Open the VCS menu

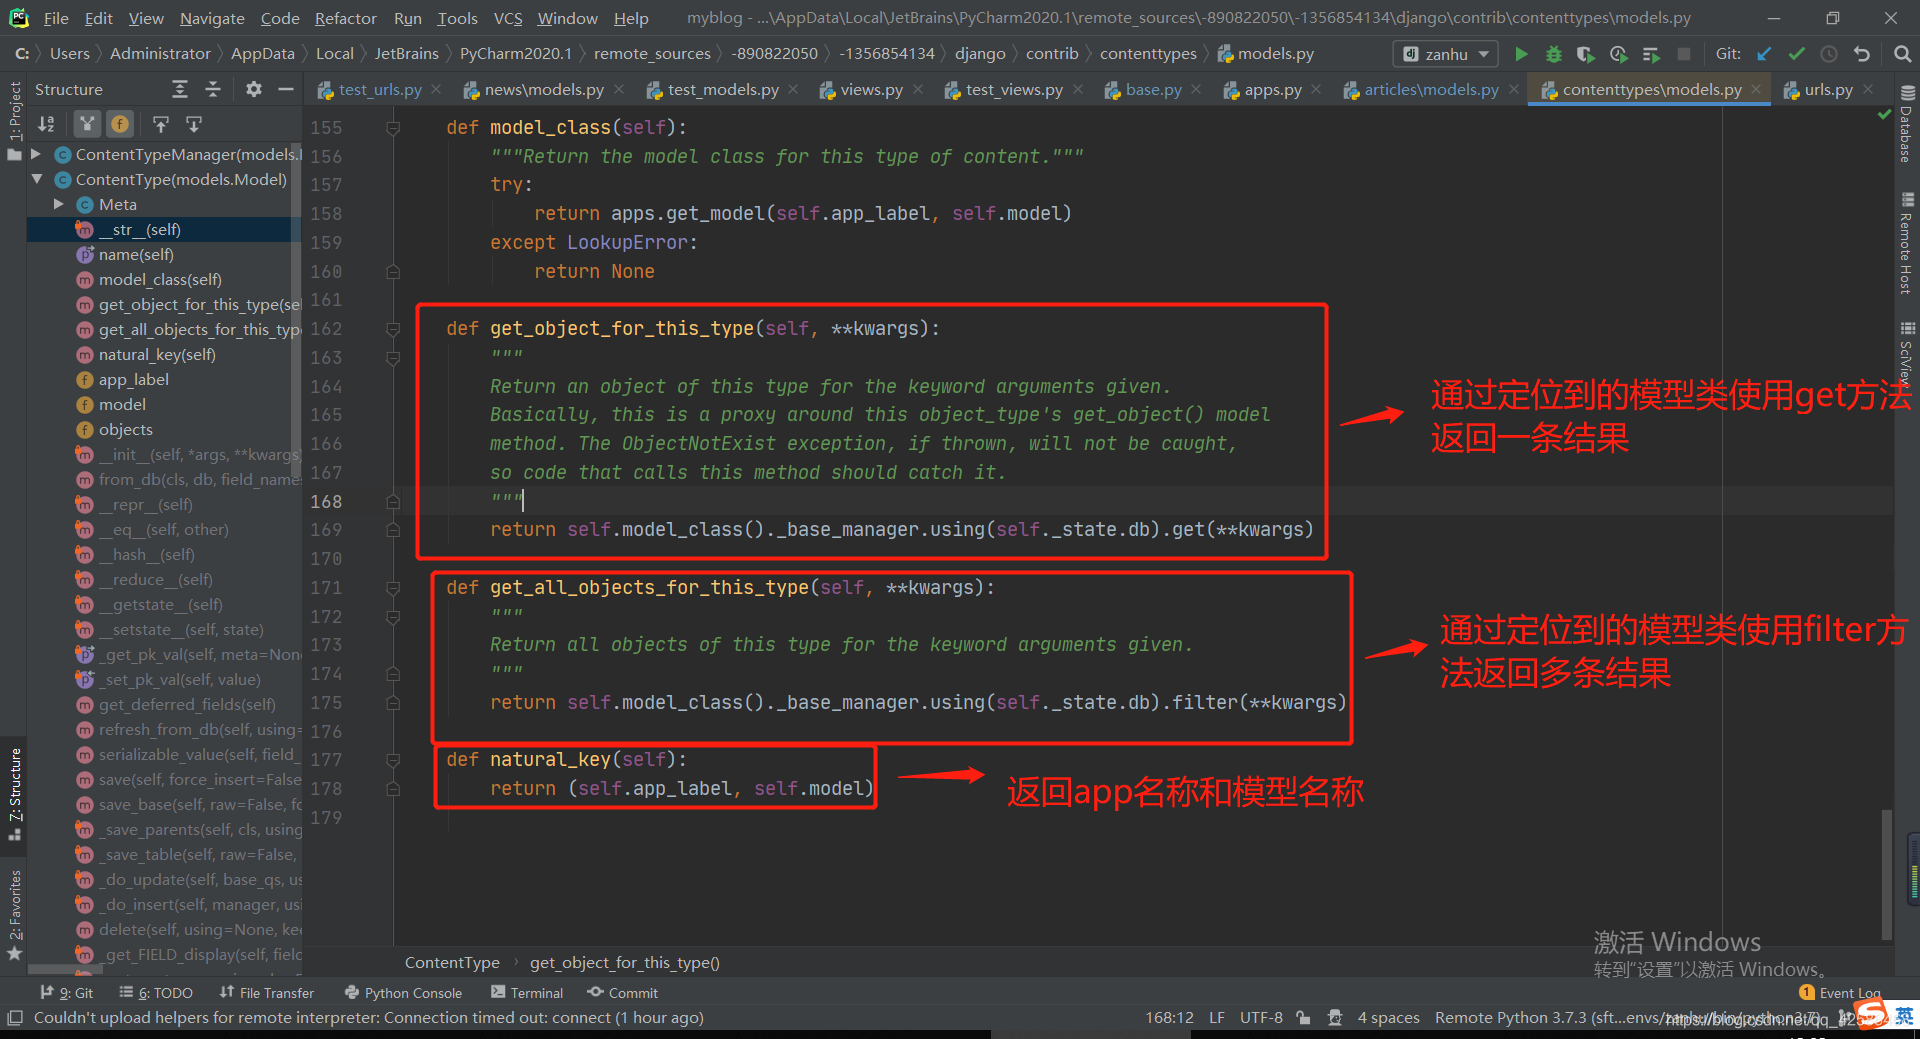pos(508,18)
